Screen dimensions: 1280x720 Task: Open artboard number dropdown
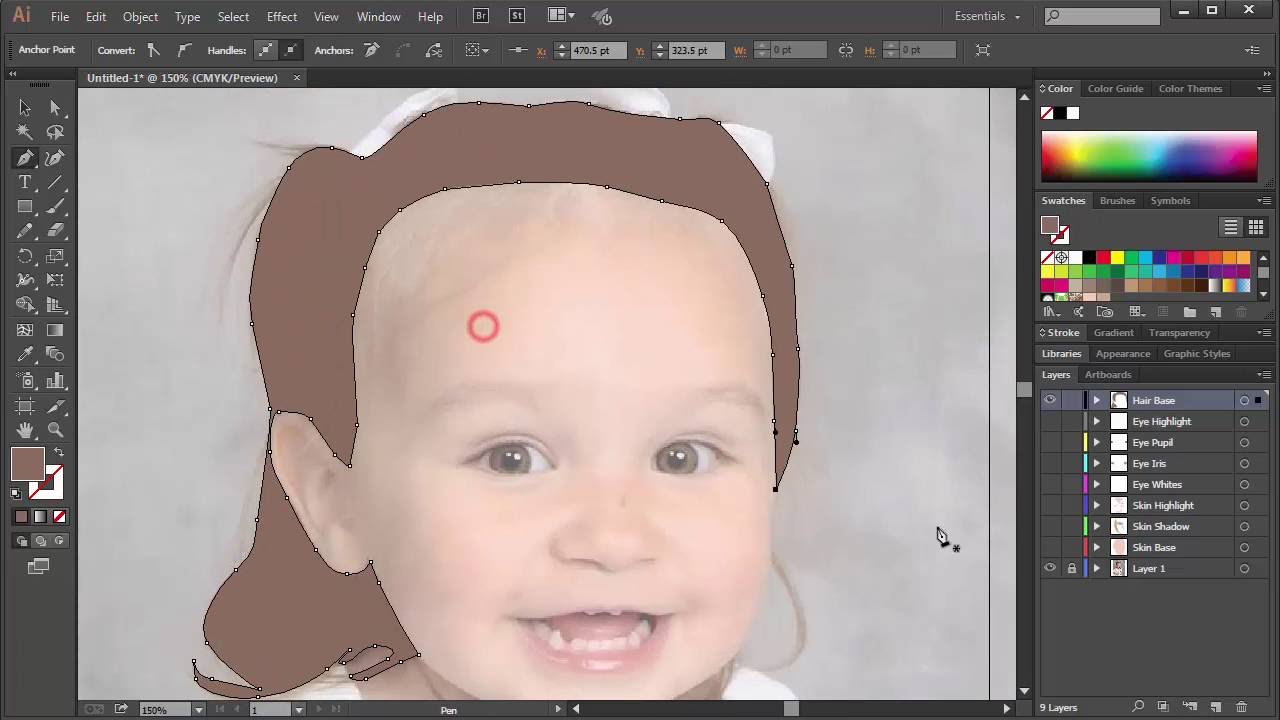pyautogui.click(x=298, y=709)
